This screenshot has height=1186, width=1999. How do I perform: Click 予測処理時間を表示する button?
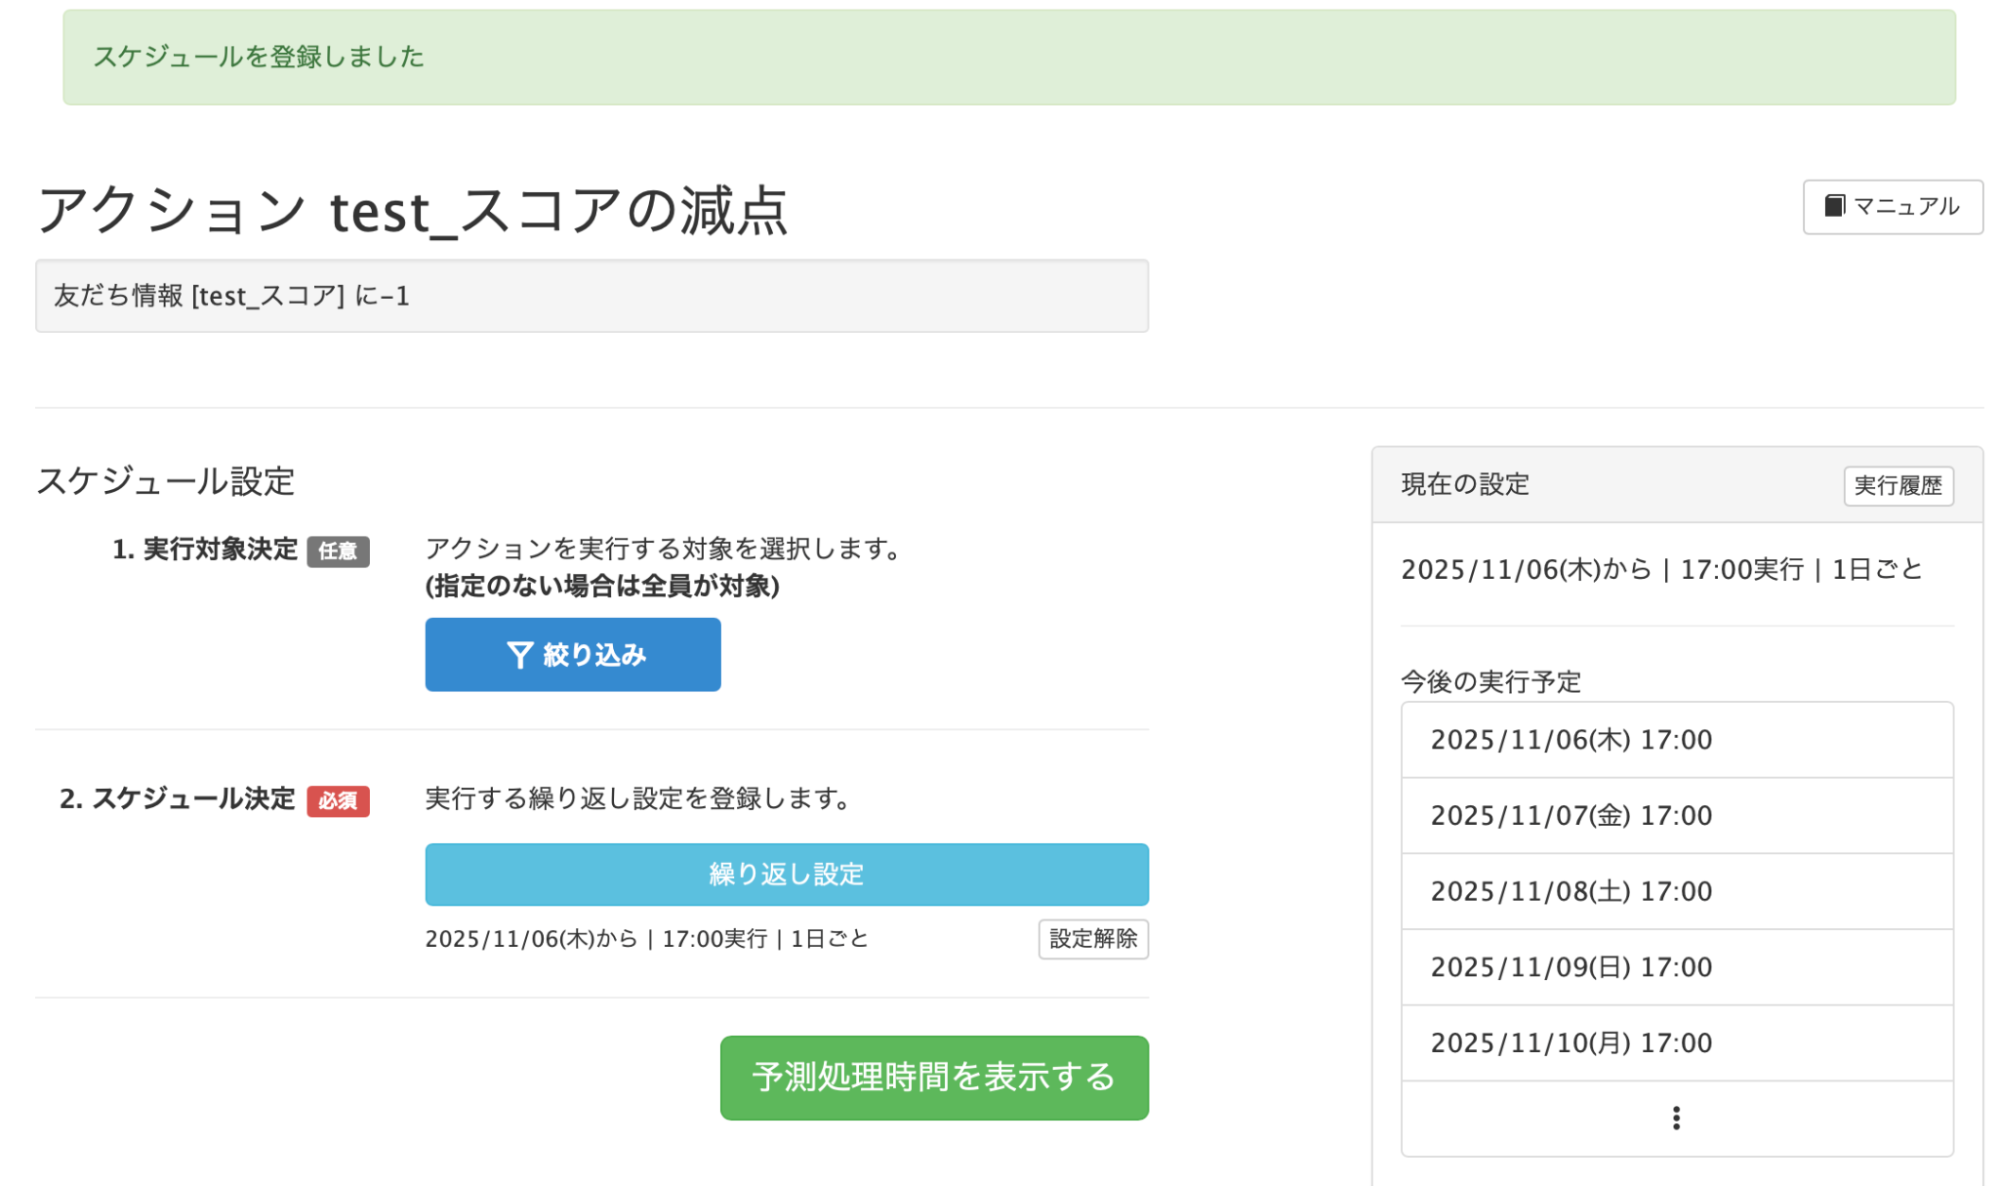pos(933,1078)
